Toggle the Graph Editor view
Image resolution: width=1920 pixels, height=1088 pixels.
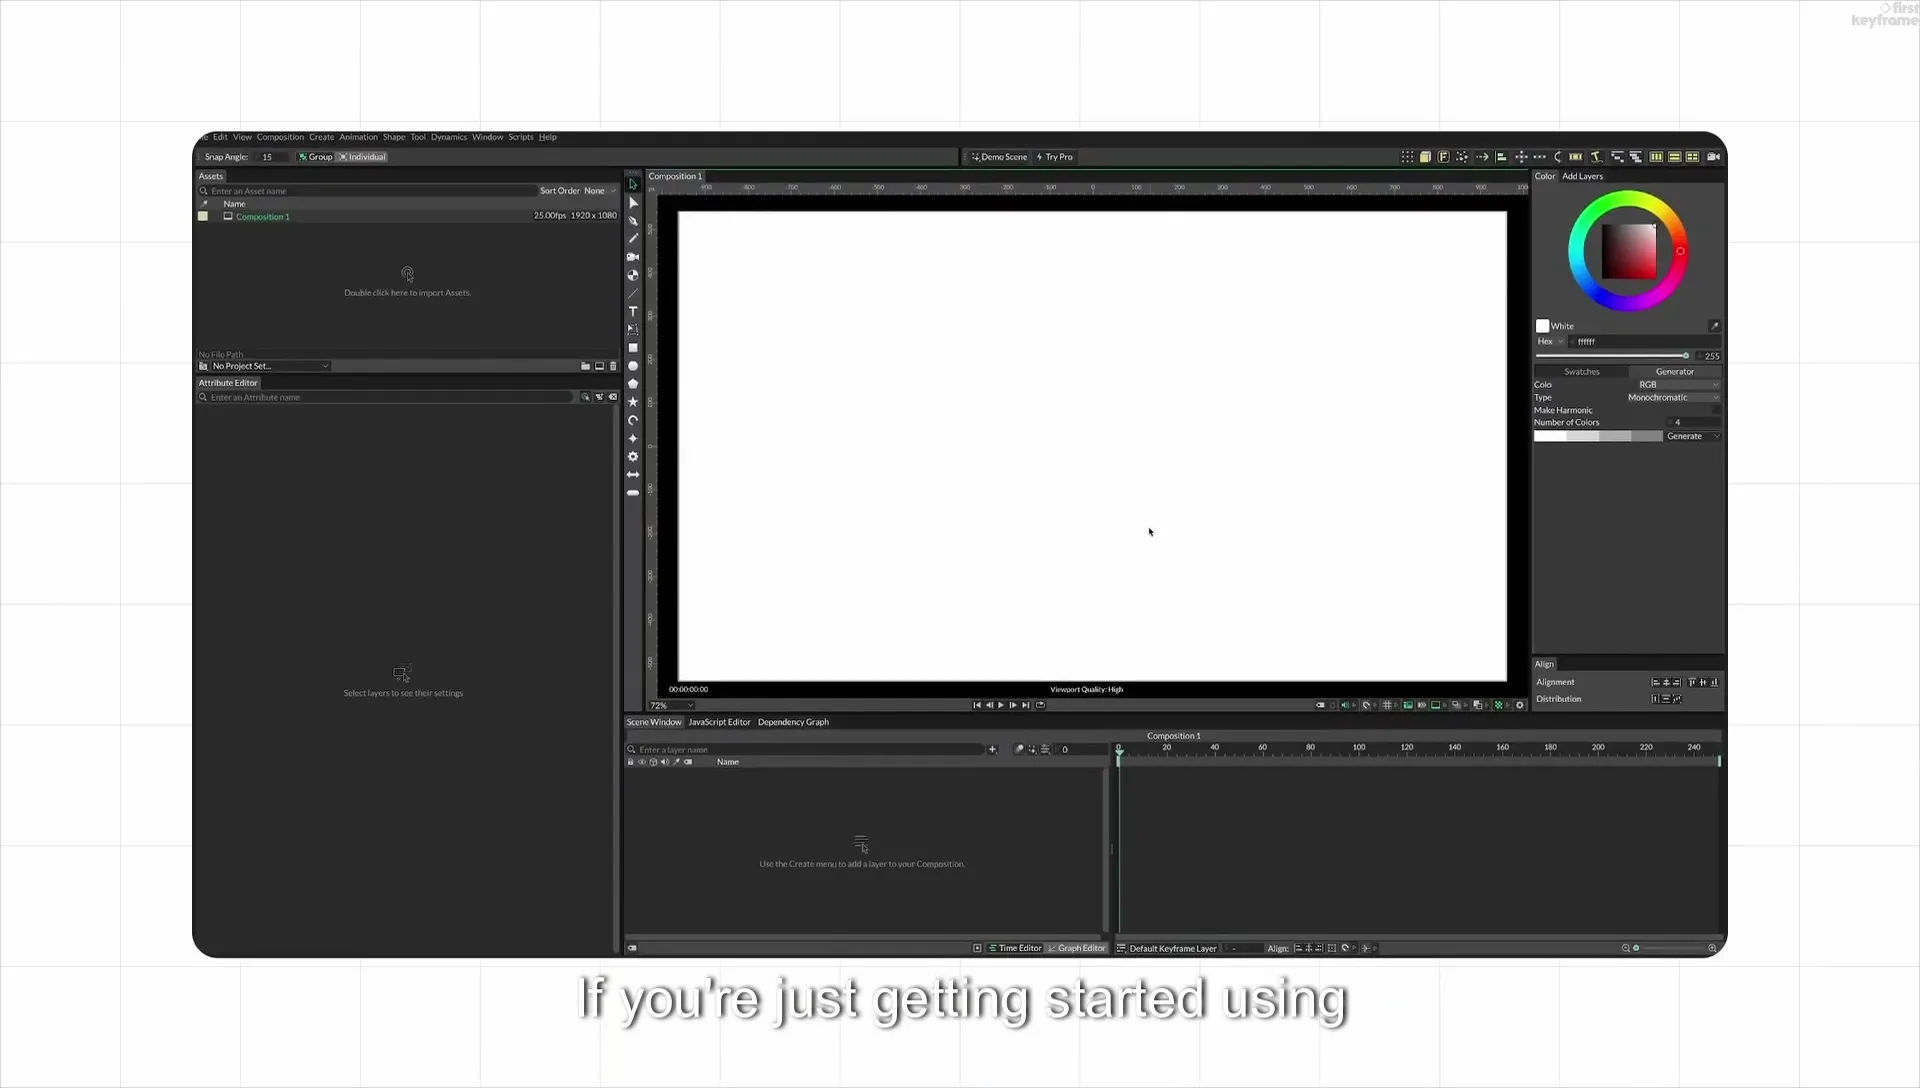coord(1076,948)
